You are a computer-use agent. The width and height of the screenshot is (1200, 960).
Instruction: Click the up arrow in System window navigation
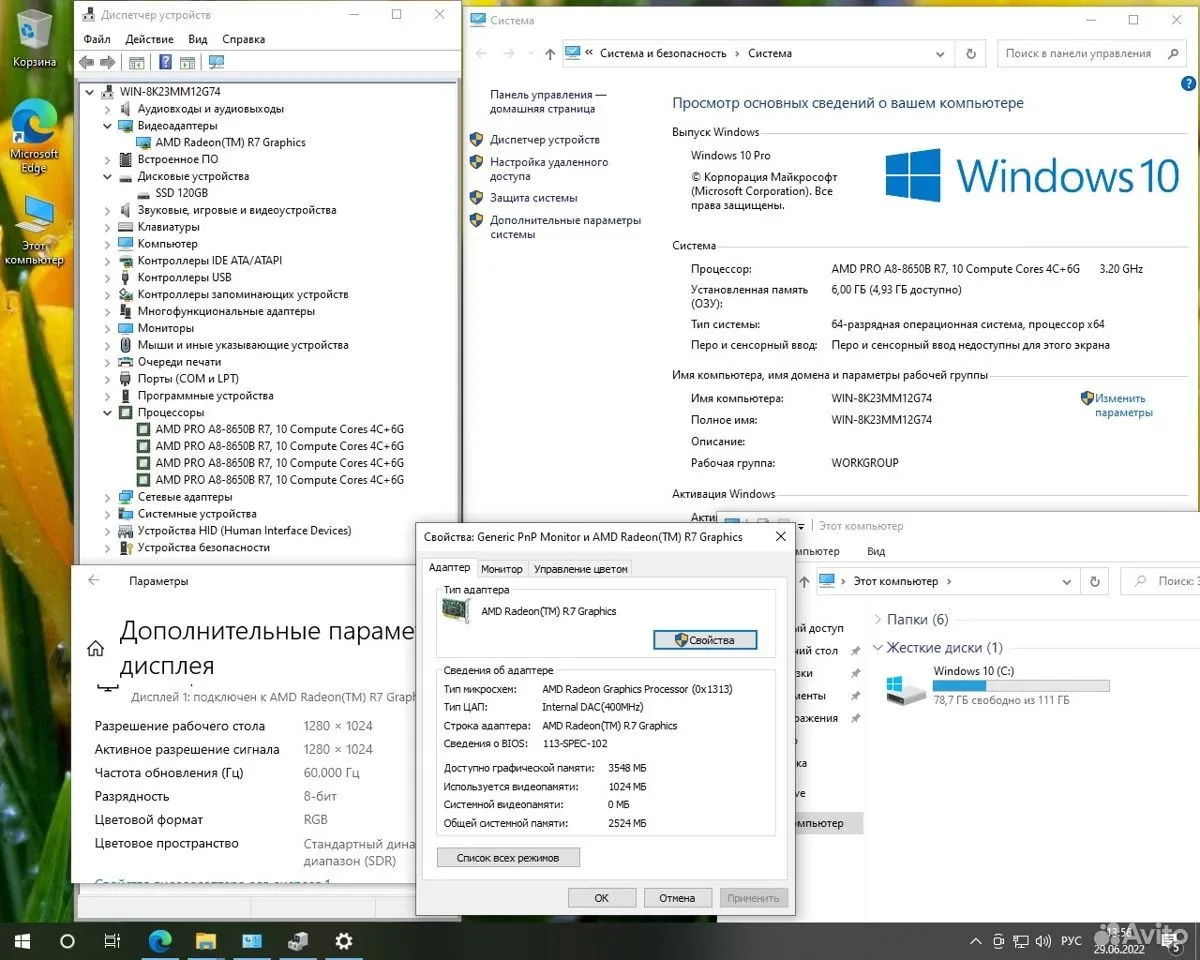click(x=549, y=54)
